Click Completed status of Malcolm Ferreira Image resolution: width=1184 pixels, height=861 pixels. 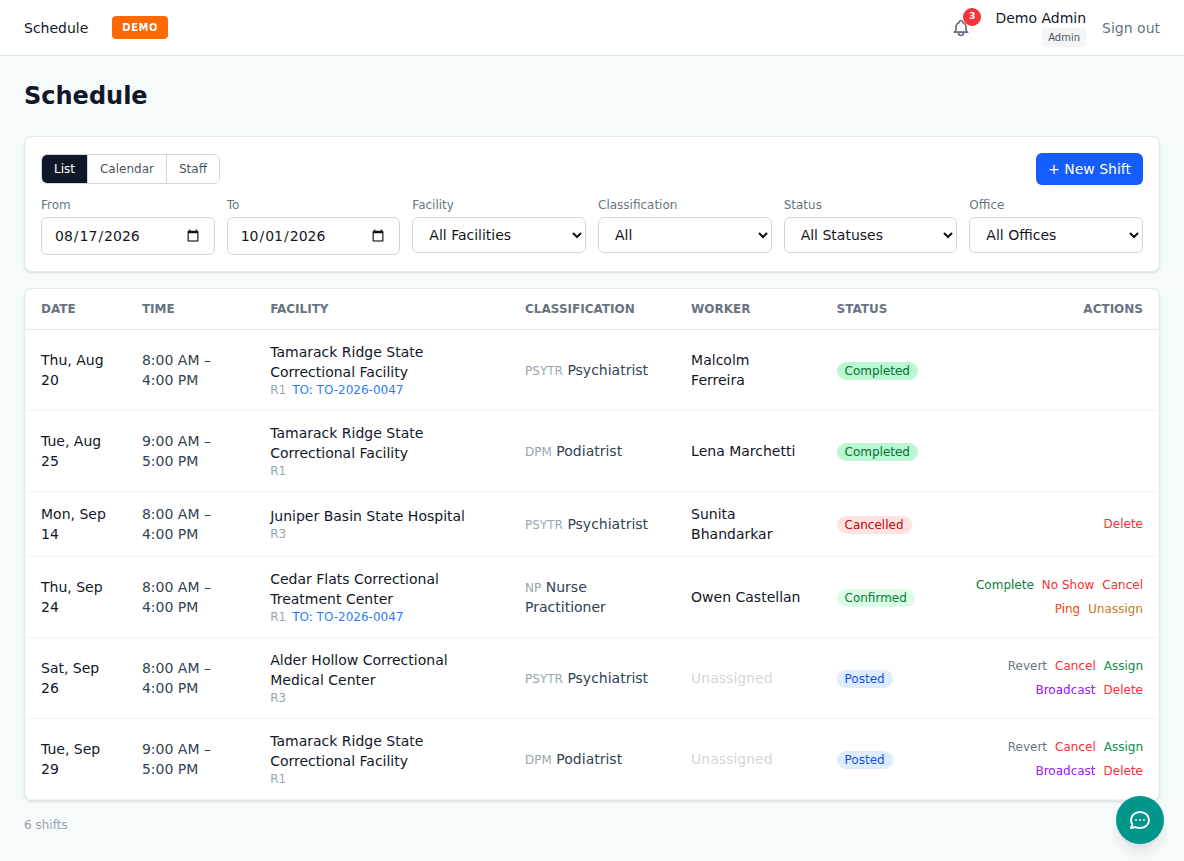(877, 371)
